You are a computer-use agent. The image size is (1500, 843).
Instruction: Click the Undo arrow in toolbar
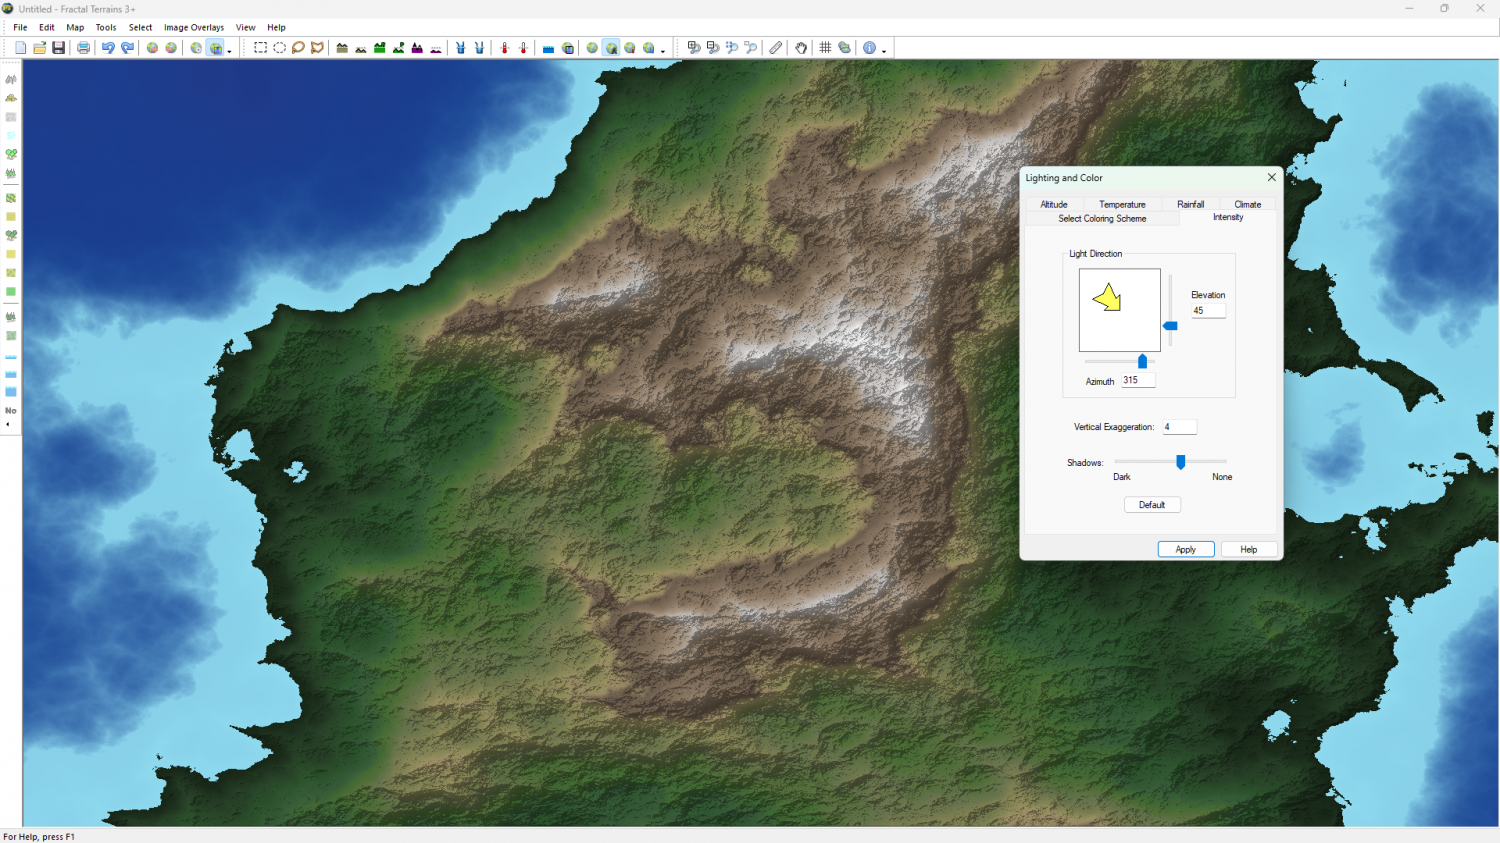click(108, 48)
